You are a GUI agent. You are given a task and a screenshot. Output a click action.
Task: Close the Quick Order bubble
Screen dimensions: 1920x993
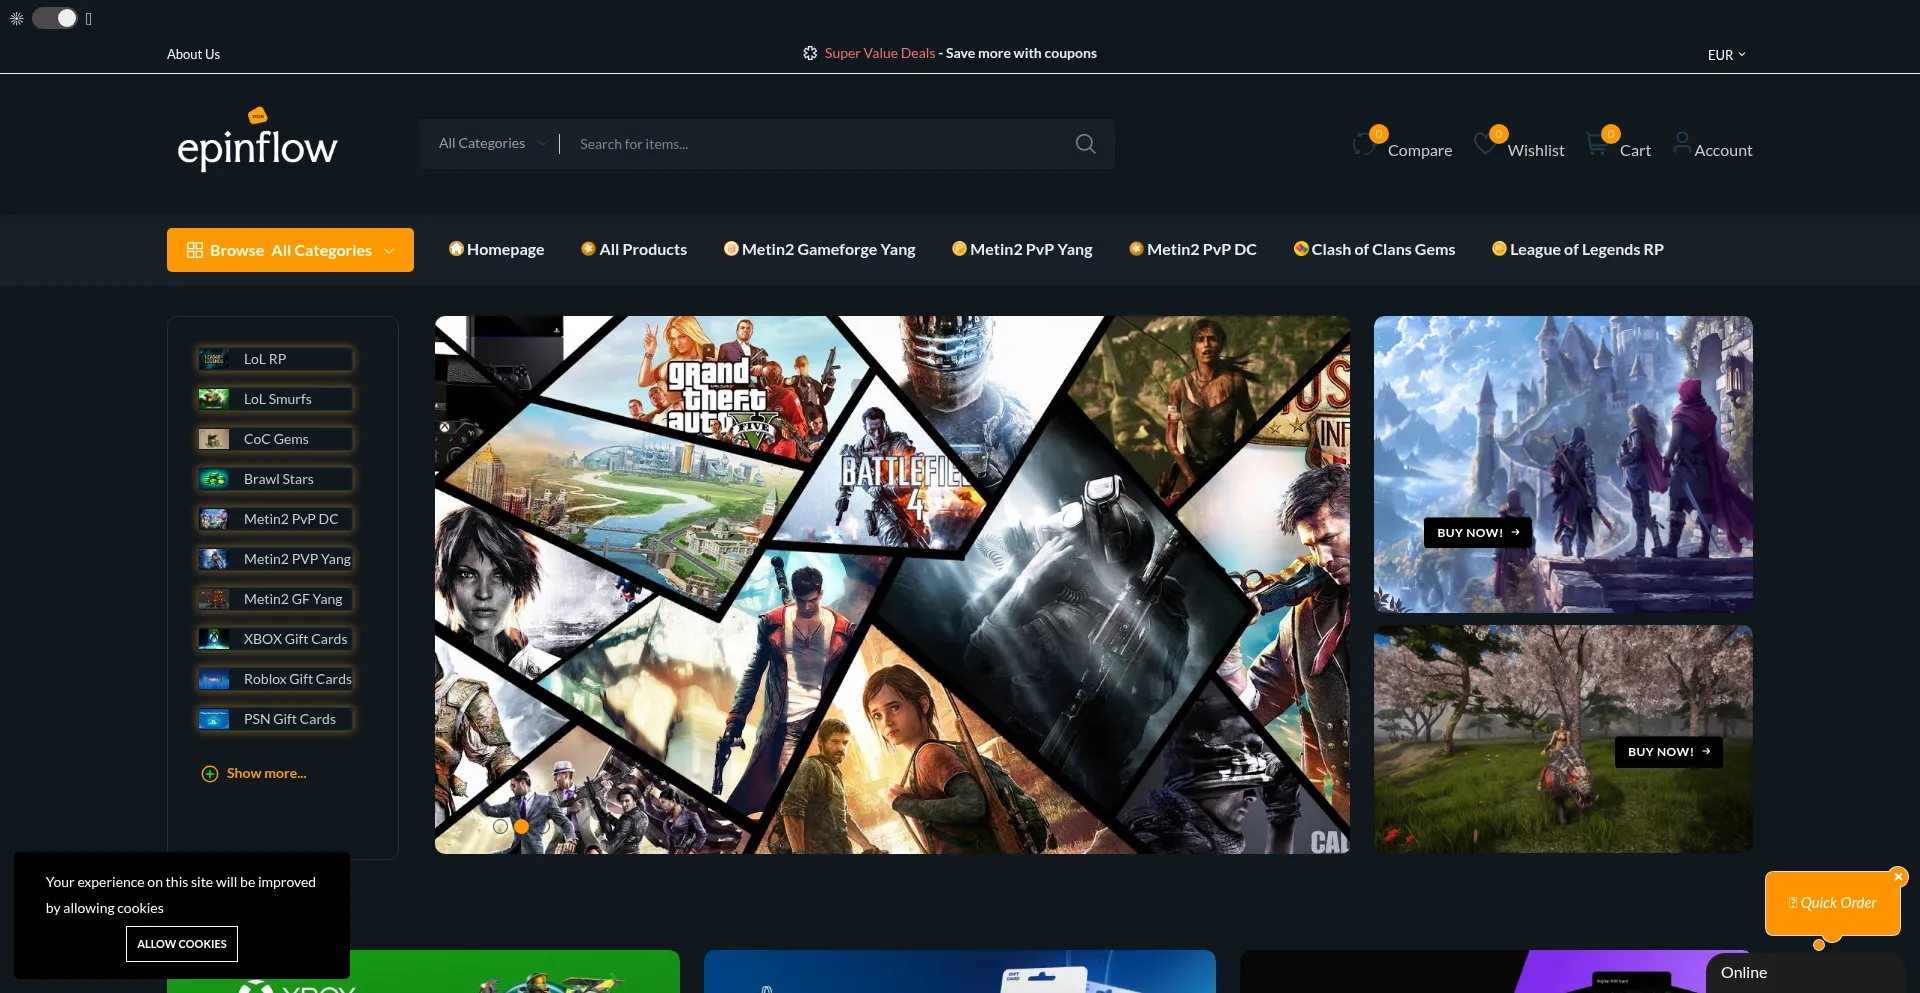pyautogui.click(x=1898, y=877)
